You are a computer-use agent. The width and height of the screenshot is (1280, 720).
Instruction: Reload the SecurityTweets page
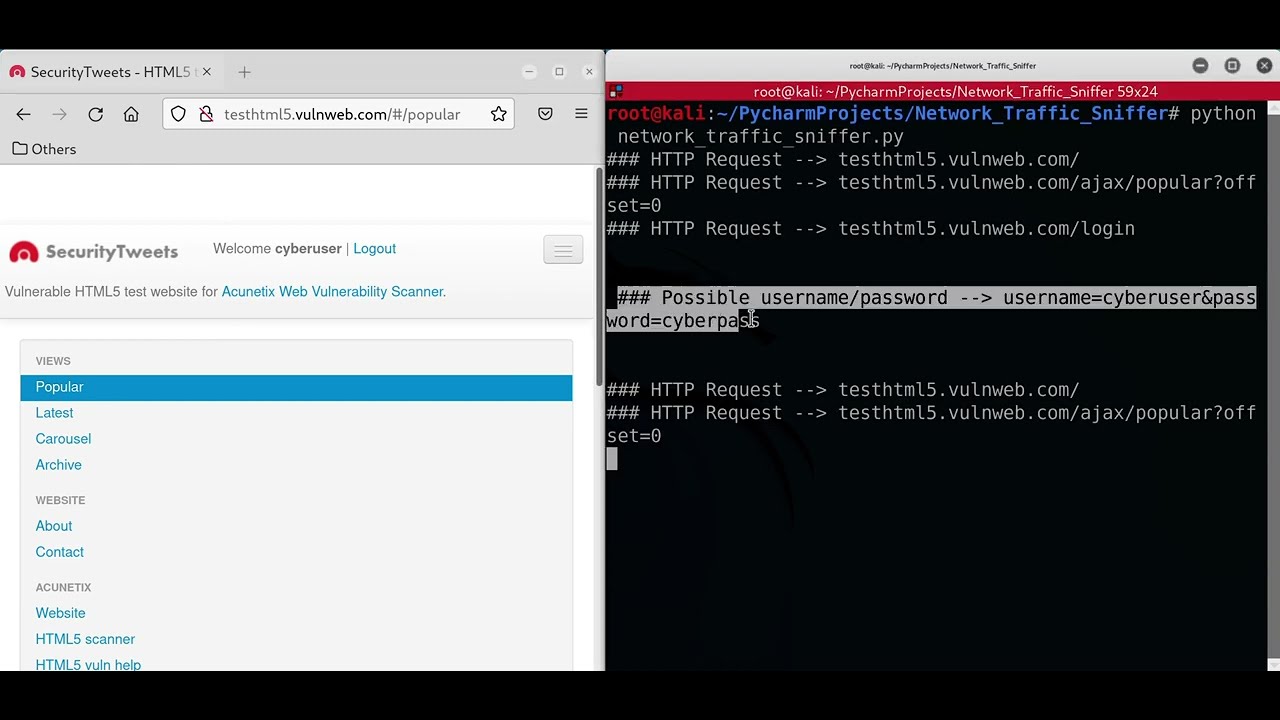click(x=96, y=114)
